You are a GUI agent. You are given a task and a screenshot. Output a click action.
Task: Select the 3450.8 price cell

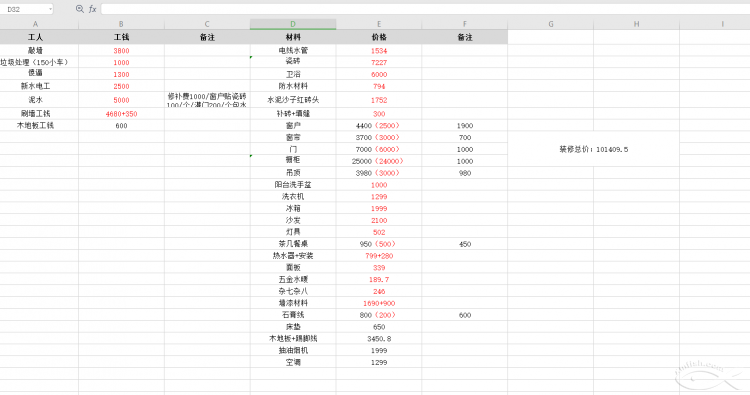(379, 339)
